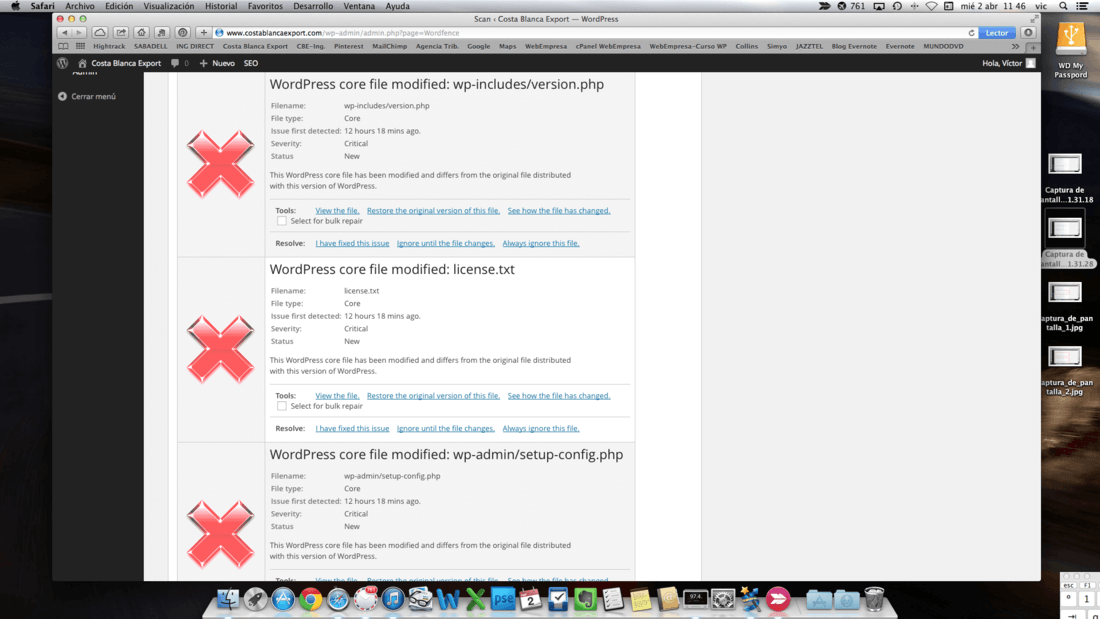Open the Ventana menu
Screen dimensions: 1100x619
[x=359, y=6]
